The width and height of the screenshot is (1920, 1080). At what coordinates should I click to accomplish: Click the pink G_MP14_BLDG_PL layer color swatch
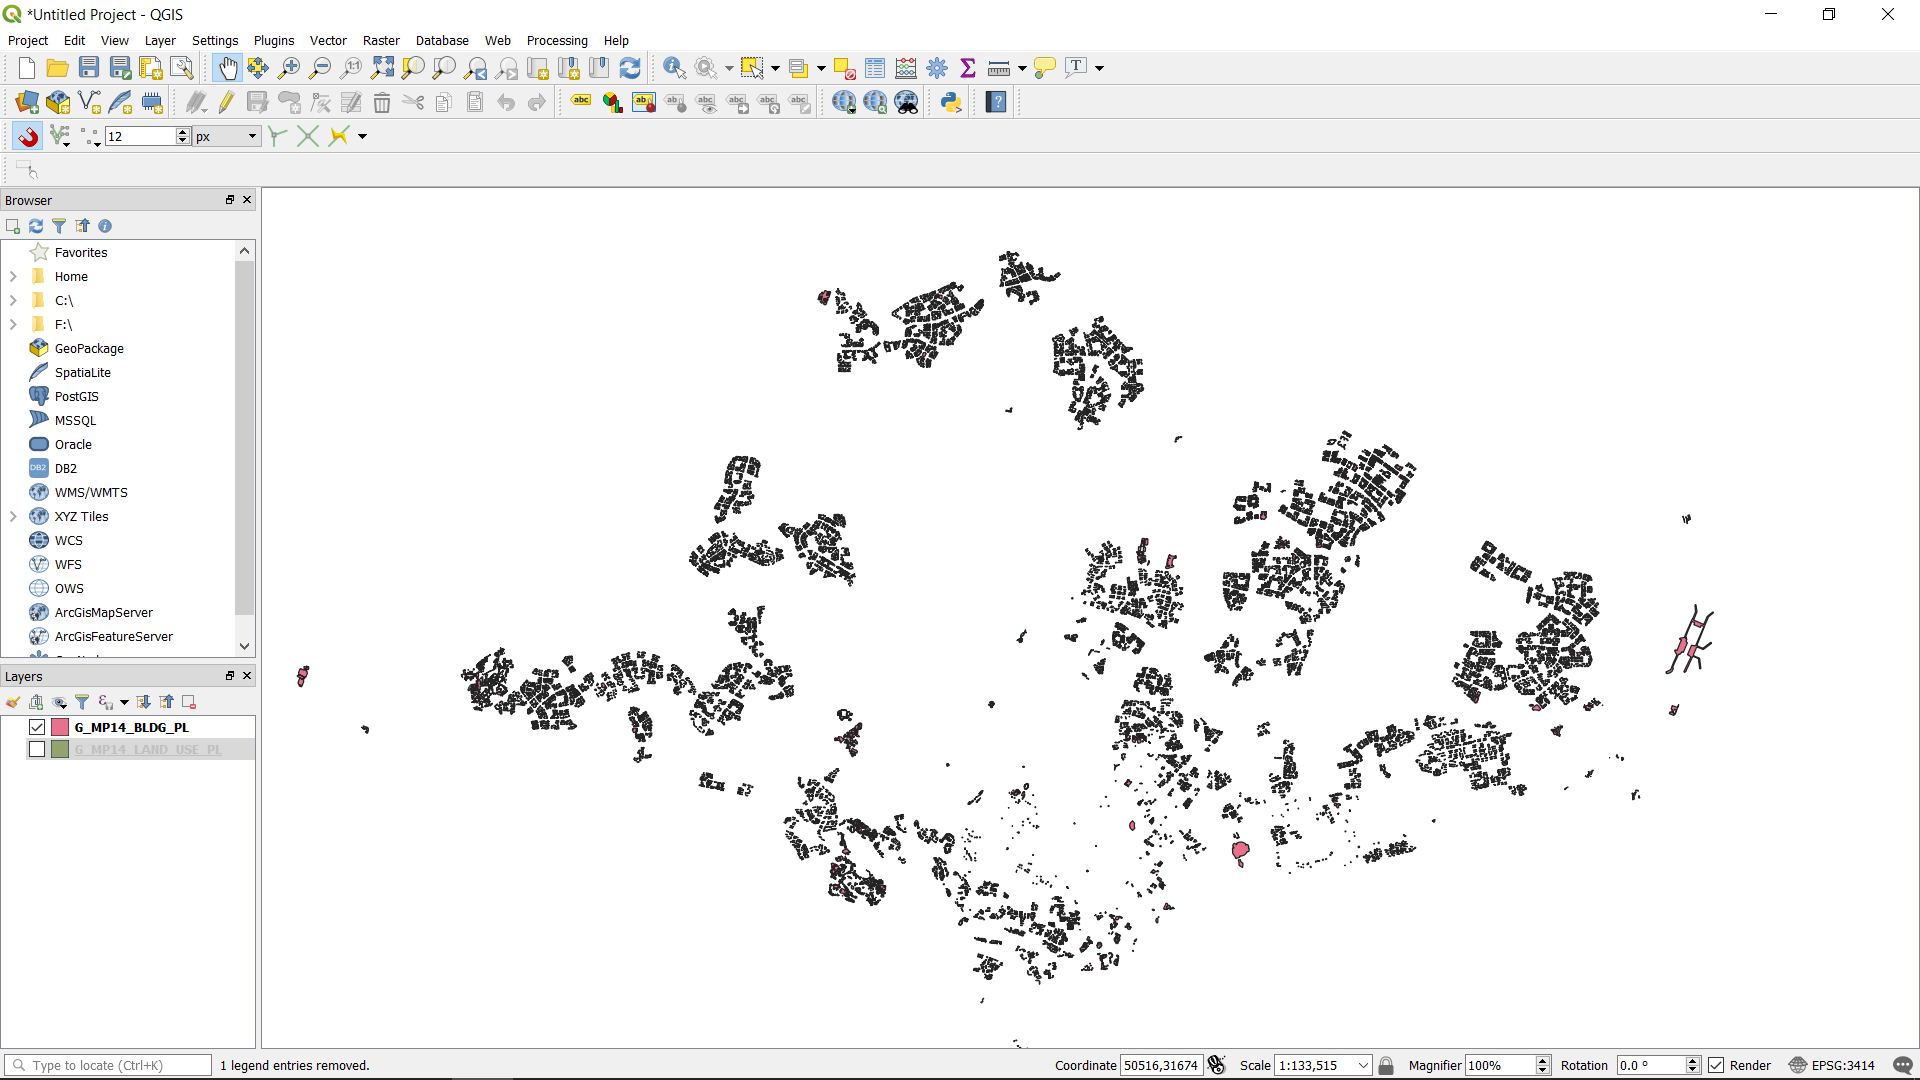60,727
